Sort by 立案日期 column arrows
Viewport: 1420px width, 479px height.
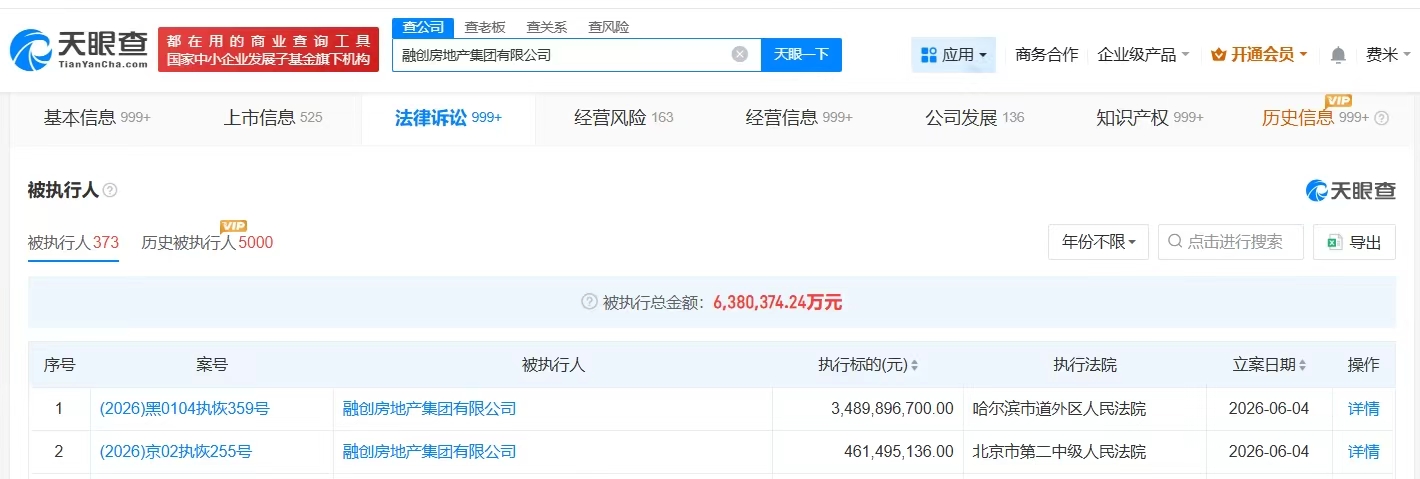[1302, 366]
